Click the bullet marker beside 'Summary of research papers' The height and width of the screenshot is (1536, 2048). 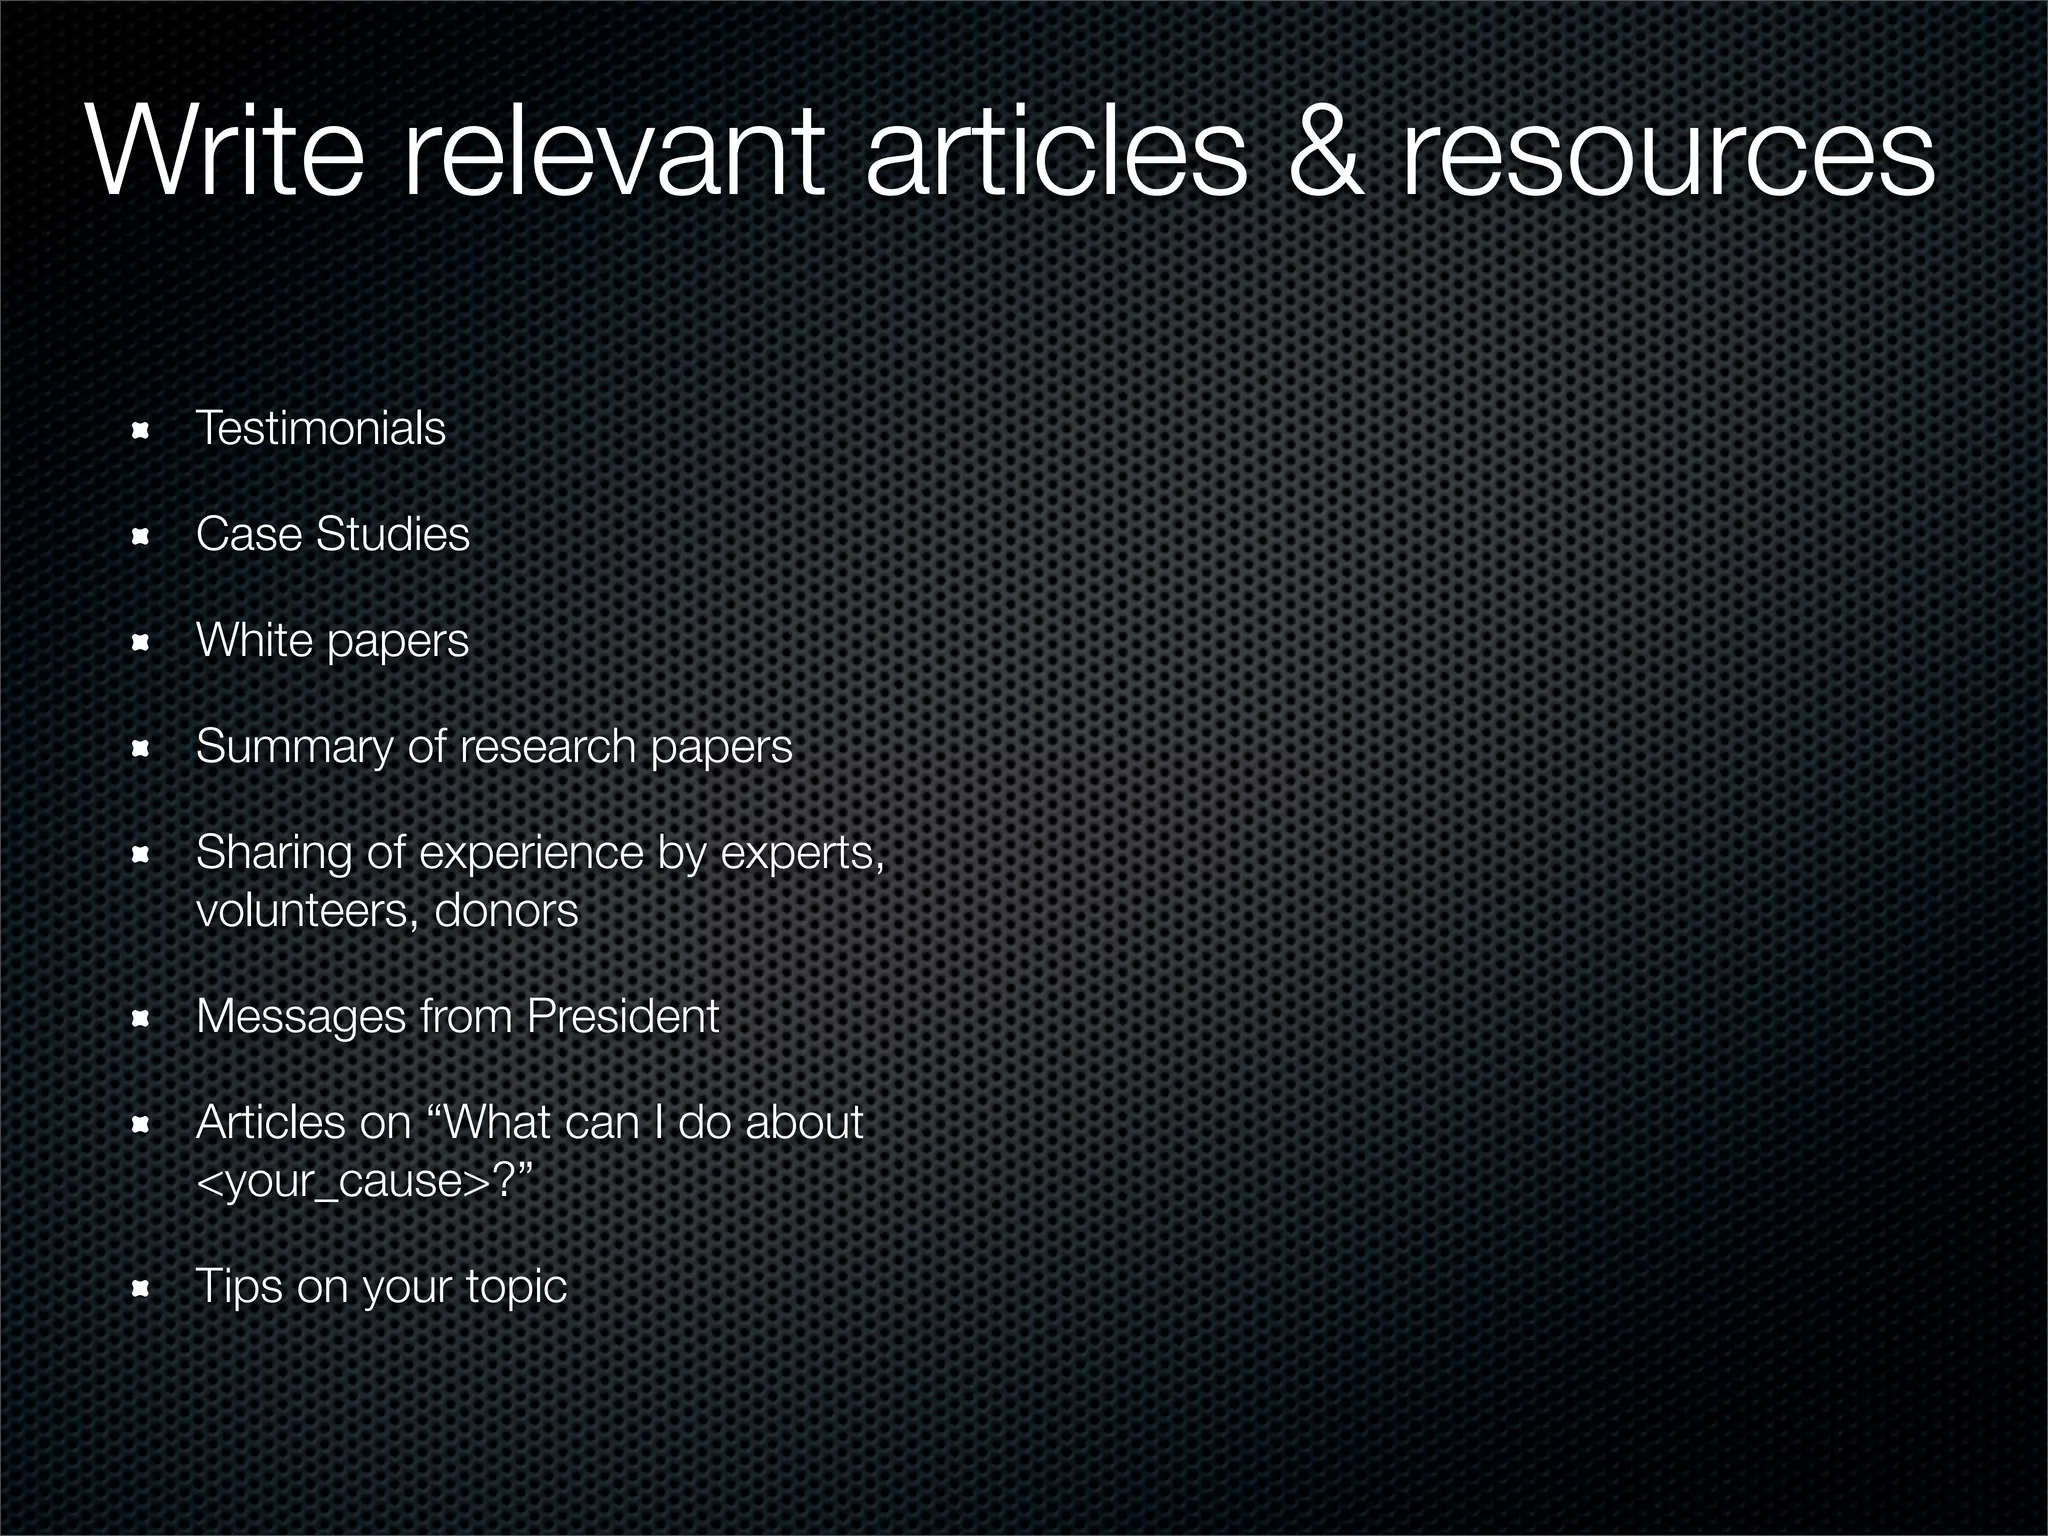pyautogui.click(x=141, y=750)
